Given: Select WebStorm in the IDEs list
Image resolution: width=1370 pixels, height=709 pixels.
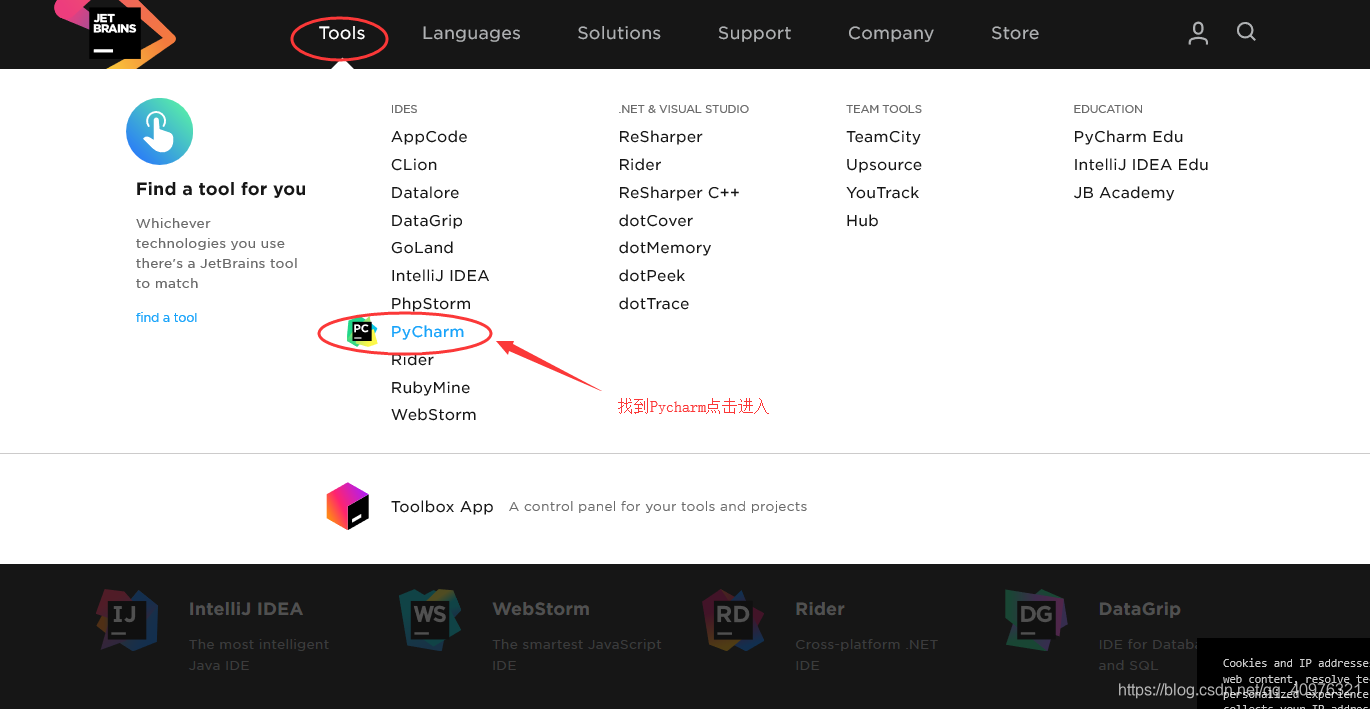Looking at the screenshot, I should (x=434, y=415).
